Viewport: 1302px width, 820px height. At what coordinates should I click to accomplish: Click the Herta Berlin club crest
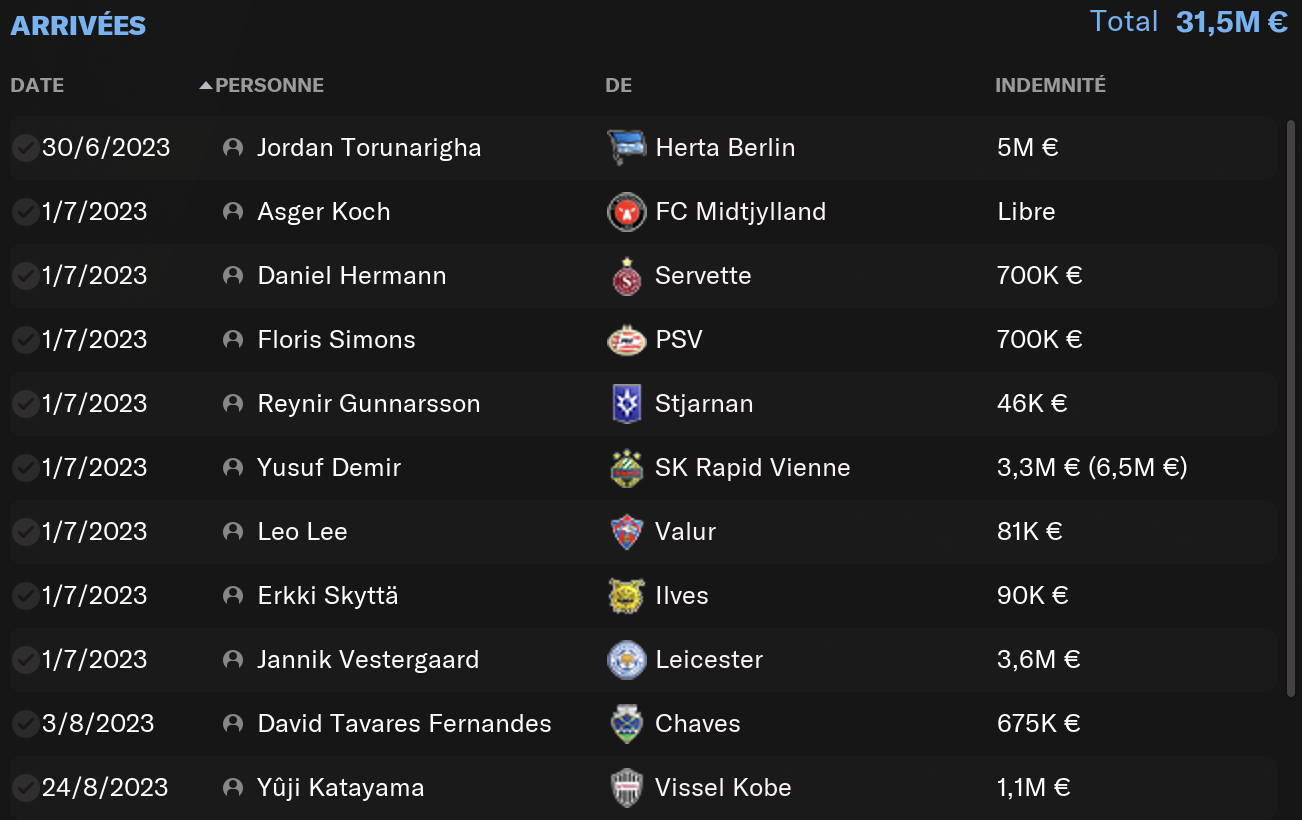[x=627, y=148]
